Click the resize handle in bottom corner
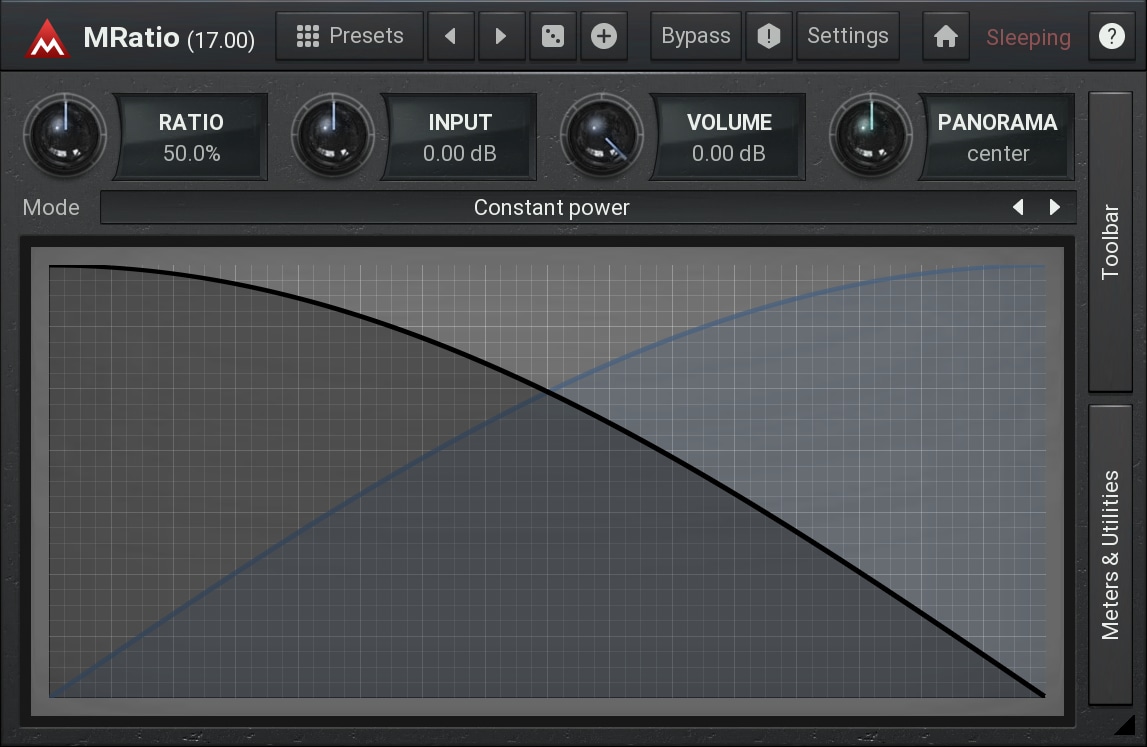Screen dimensions: 1147x747 point(1124,724)
